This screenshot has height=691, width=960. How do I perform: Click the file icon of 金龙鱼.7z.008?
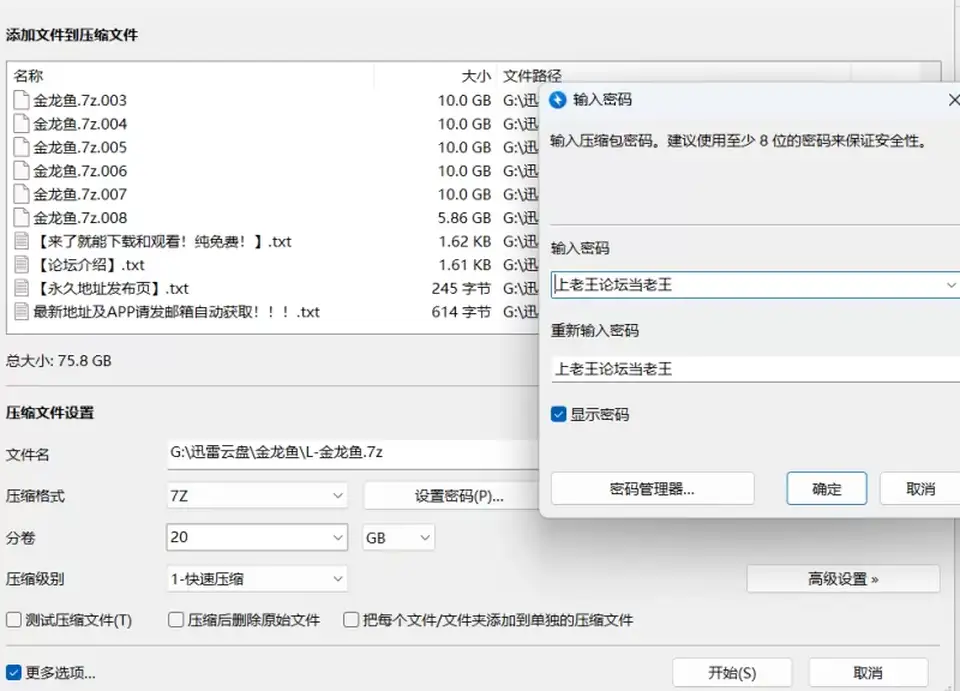[x=21, y=217]
